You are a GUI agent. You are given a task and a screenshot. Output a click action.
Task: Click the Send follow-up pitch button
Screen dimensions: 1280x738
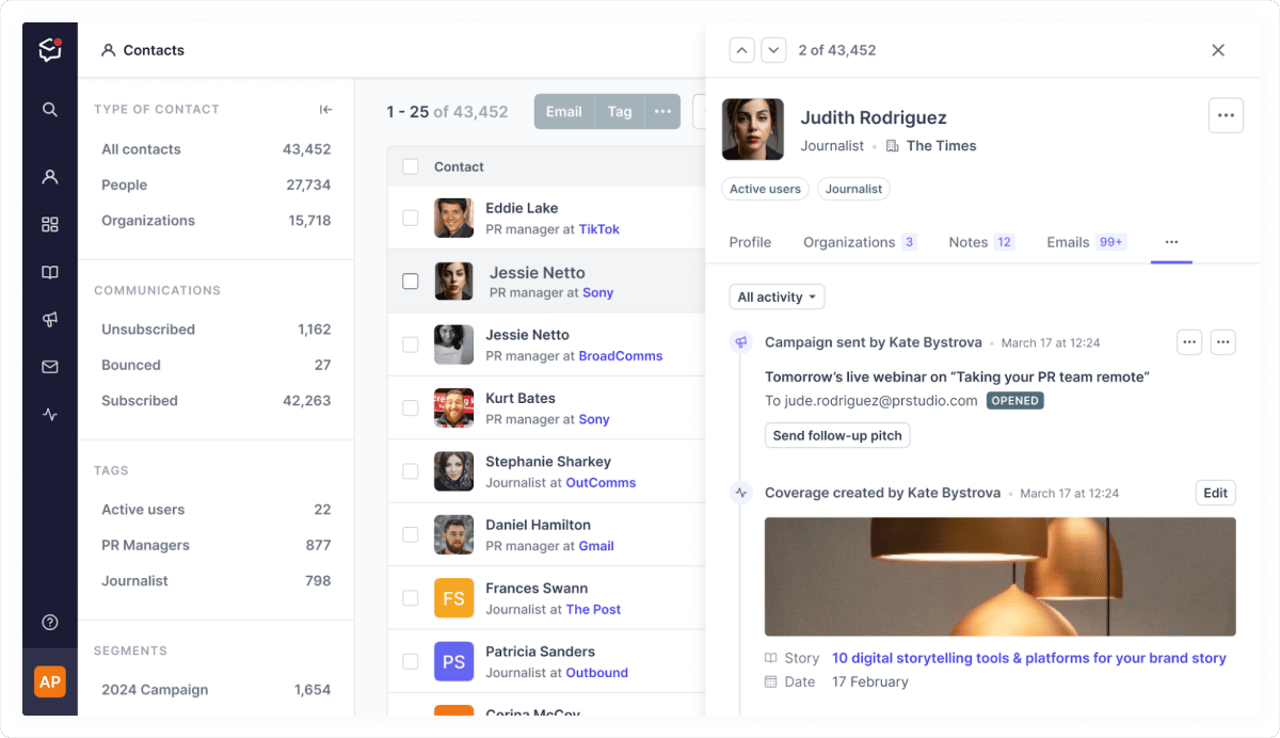[837, 436]
